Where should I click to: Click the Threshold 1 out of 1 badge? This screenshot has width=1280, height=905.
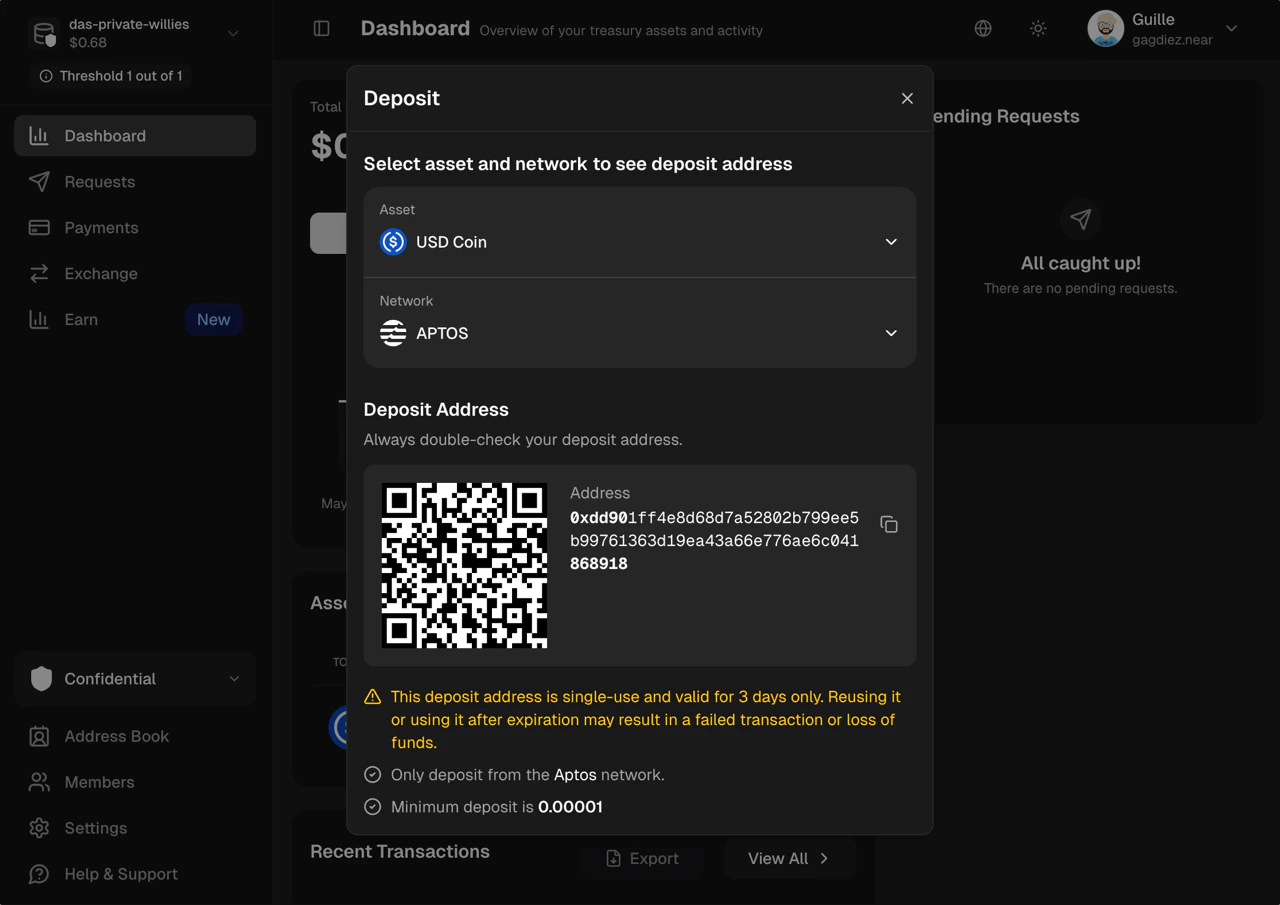point(112,76)
